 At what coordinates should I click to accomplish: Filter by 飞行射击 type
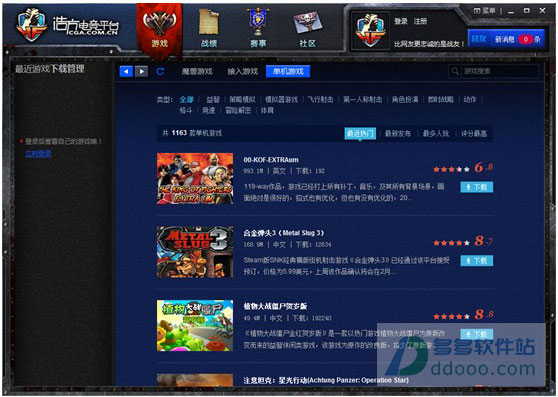[320, 100]
